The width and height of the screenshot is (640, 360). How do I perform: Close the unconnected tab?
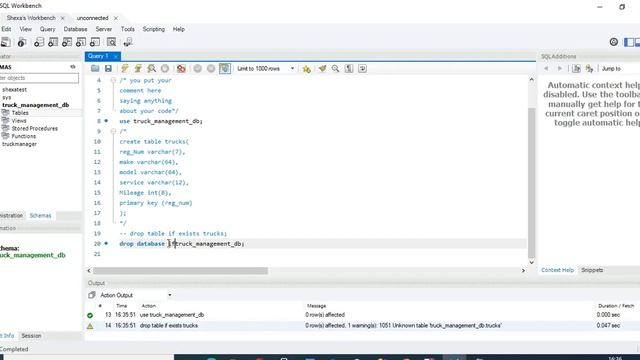[x=116, y=18]
